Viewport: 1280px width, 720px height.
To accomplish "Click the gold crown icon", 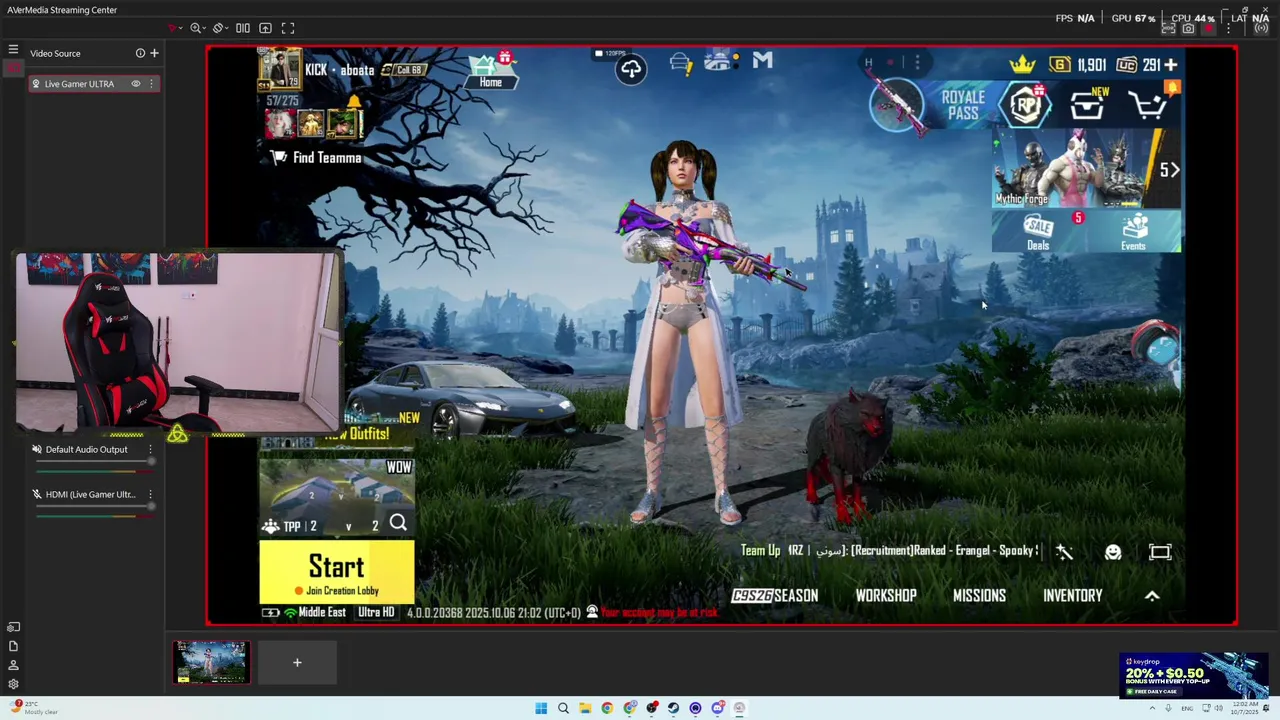I will (x=1022, y=65).
